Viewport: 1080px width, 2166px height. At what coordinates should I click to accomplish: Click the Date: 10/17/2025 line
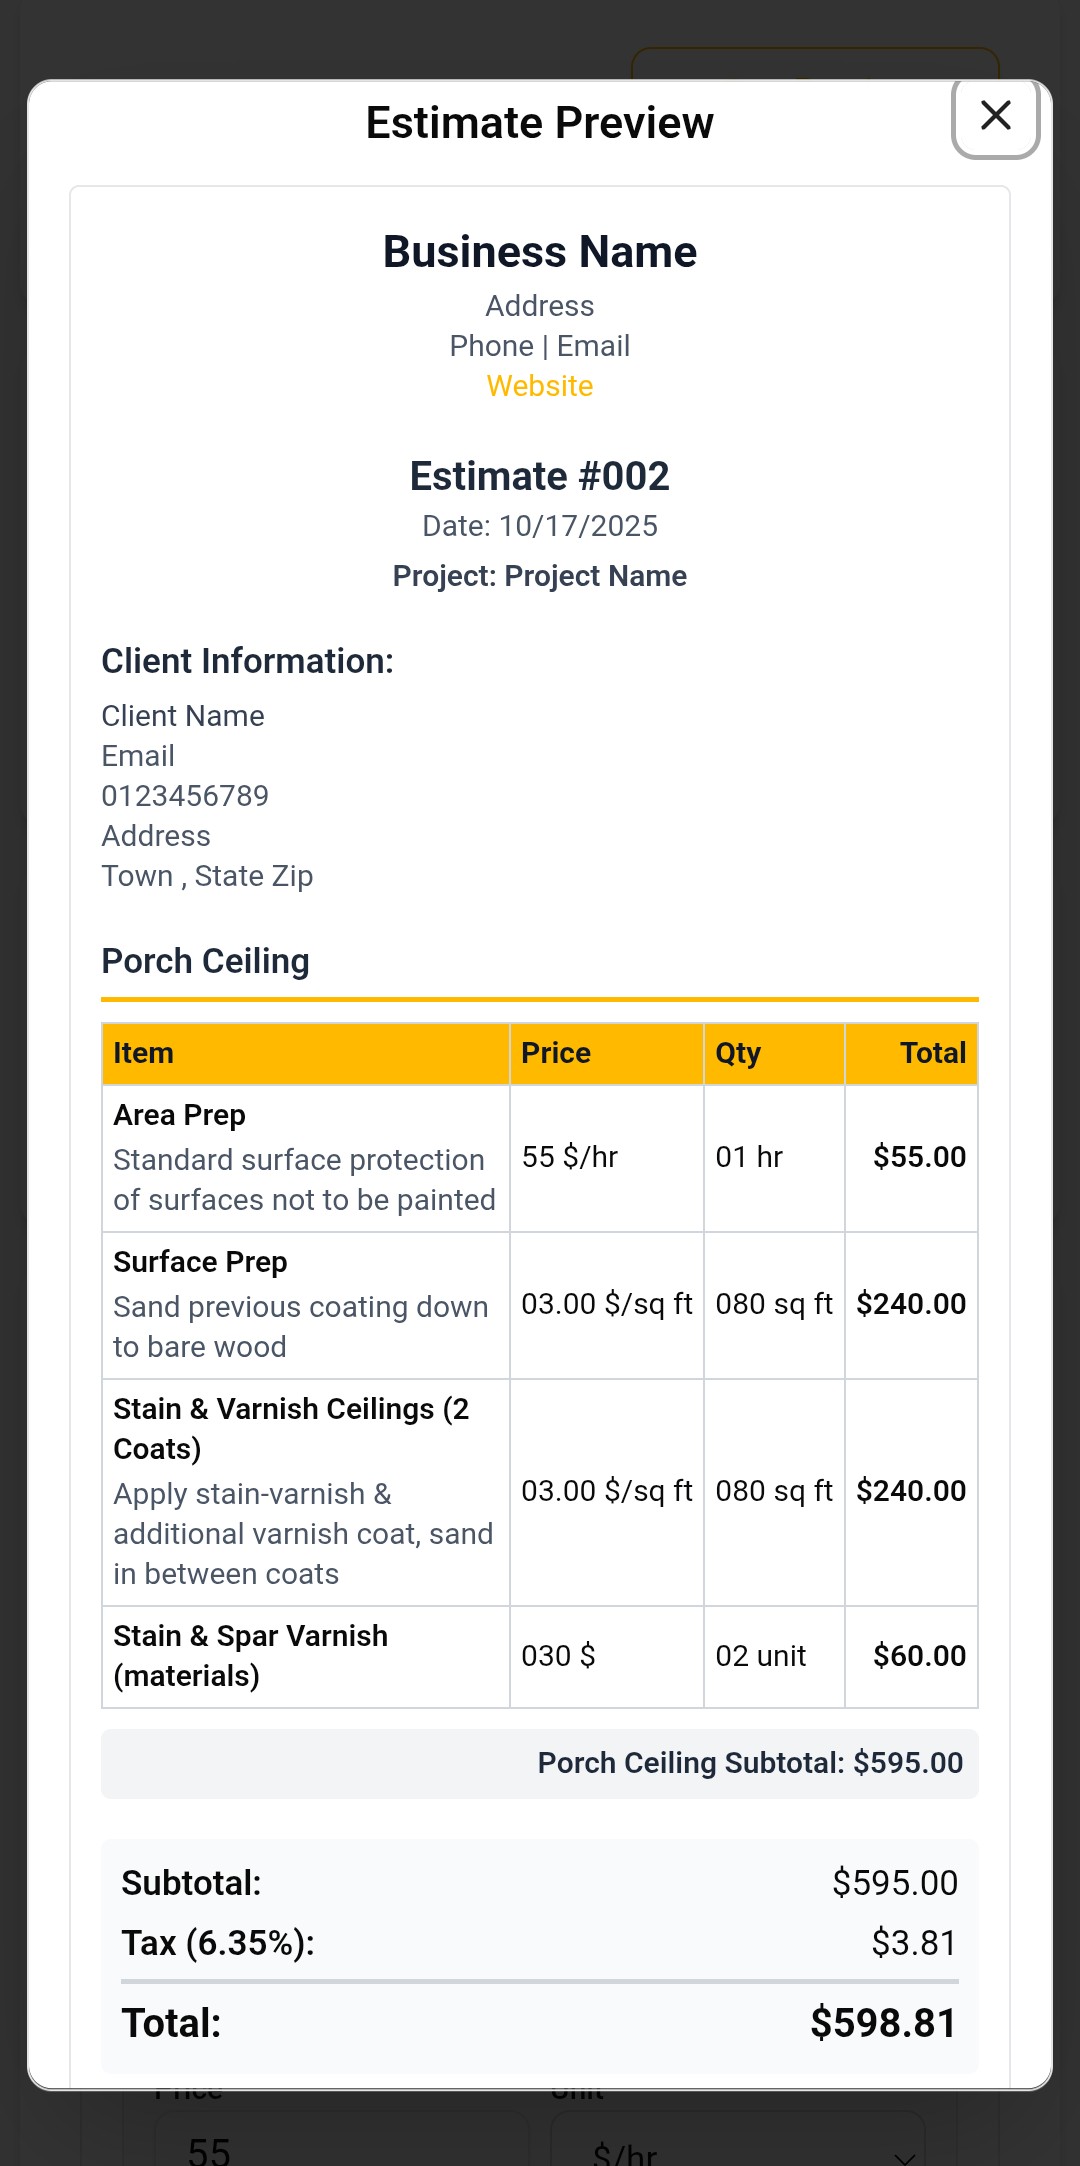click(539, 525)
